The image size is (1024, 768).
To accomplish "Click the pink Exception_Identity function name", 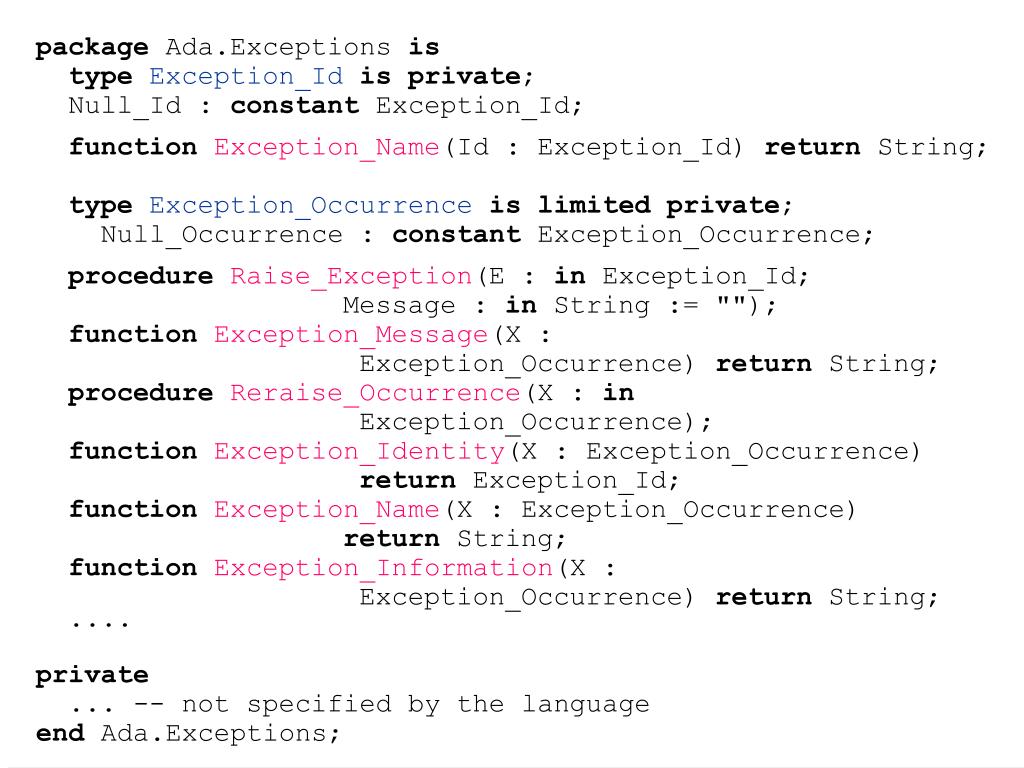I will point(359,452).
